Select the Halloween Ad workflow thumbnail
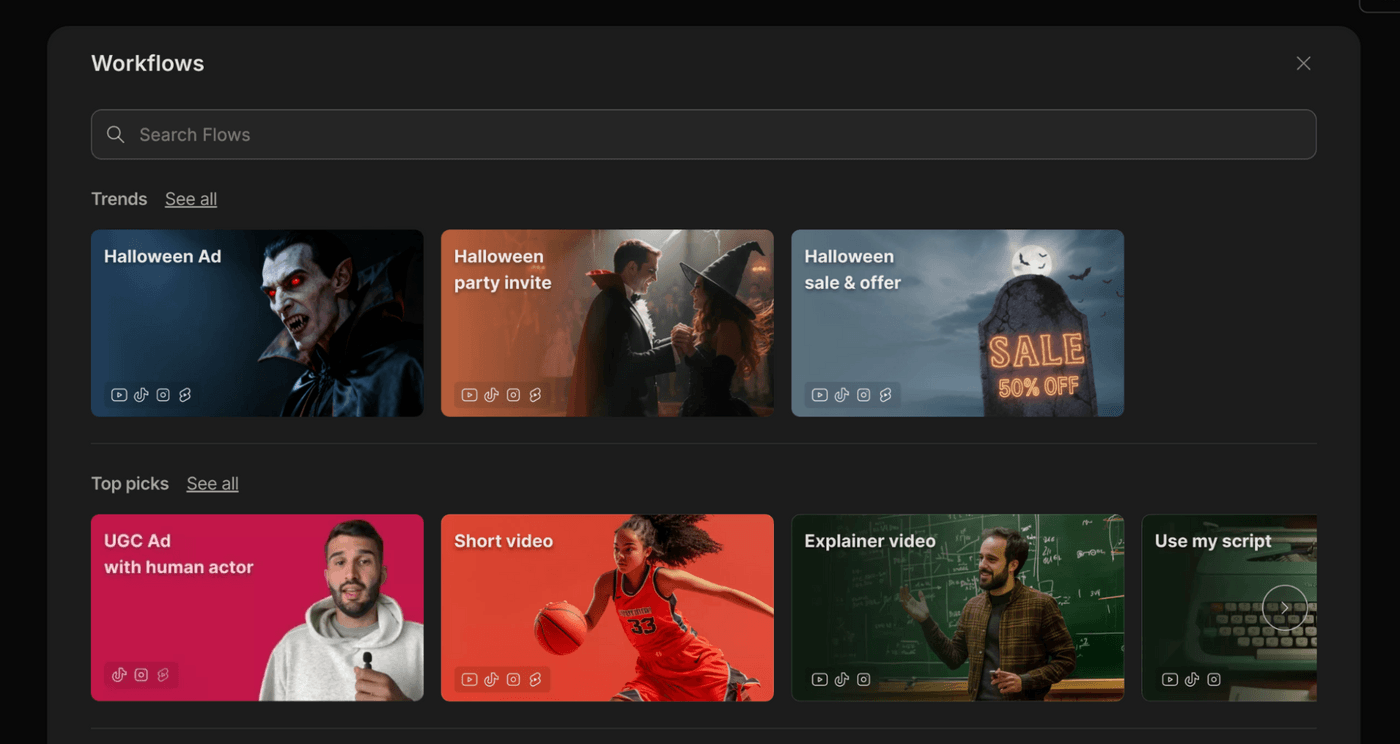The image size is (1400, 744). tap(257, 323)
